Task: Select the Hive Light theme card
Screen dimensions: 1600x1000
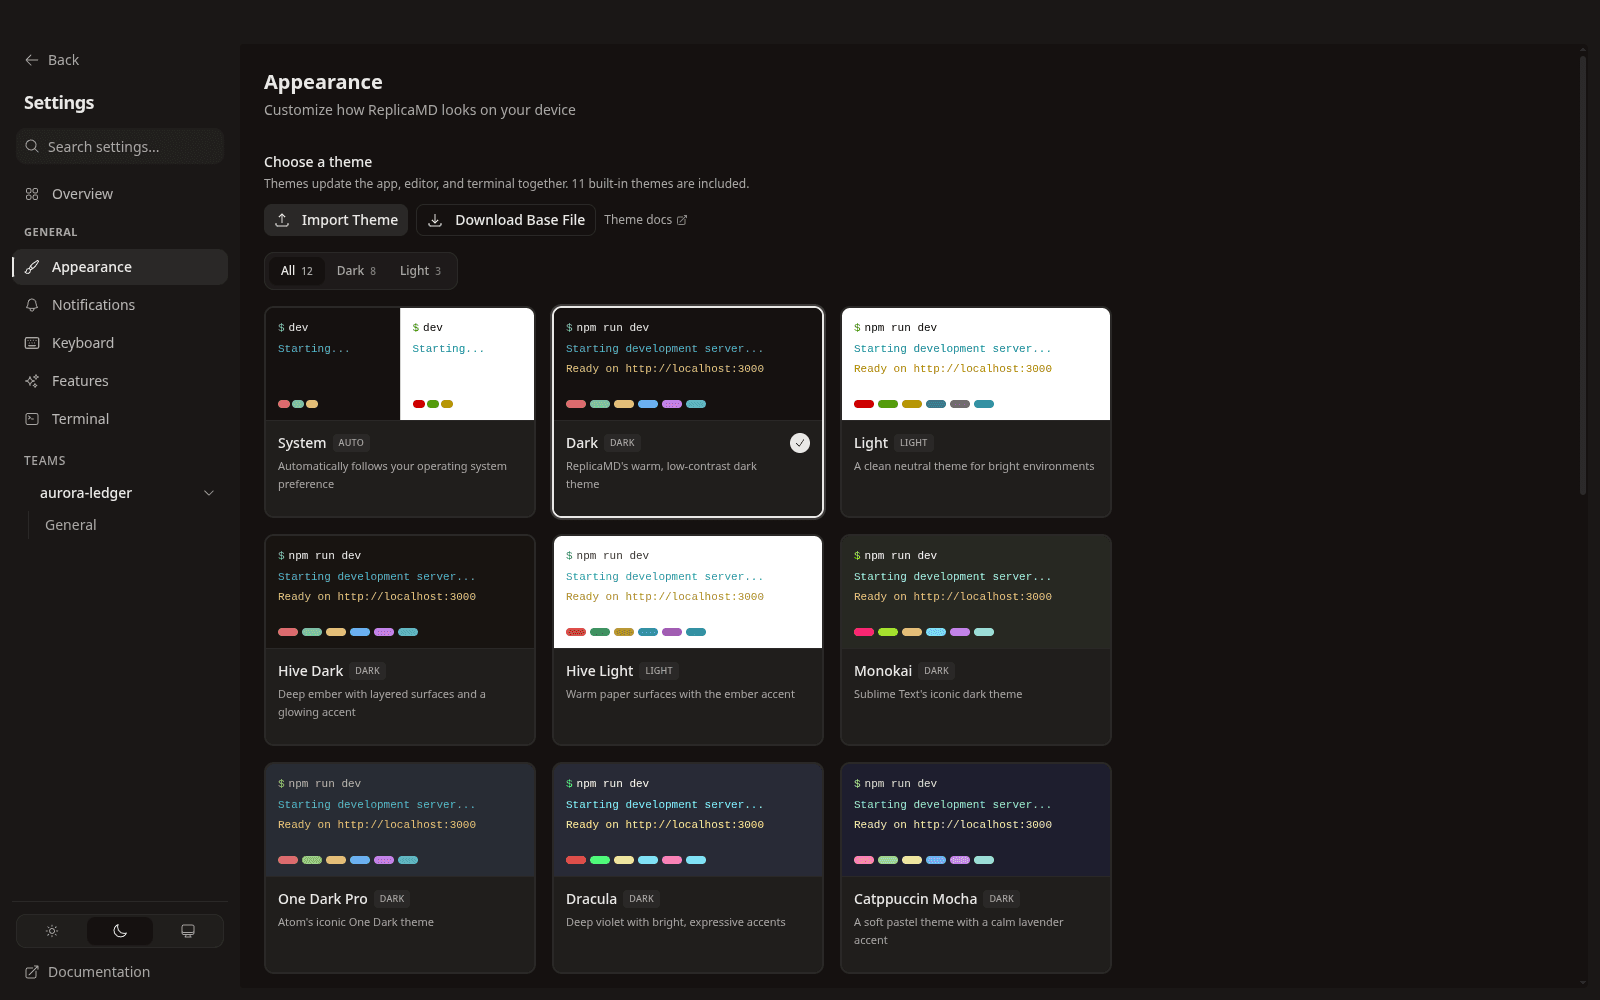Action: (688, 640)
